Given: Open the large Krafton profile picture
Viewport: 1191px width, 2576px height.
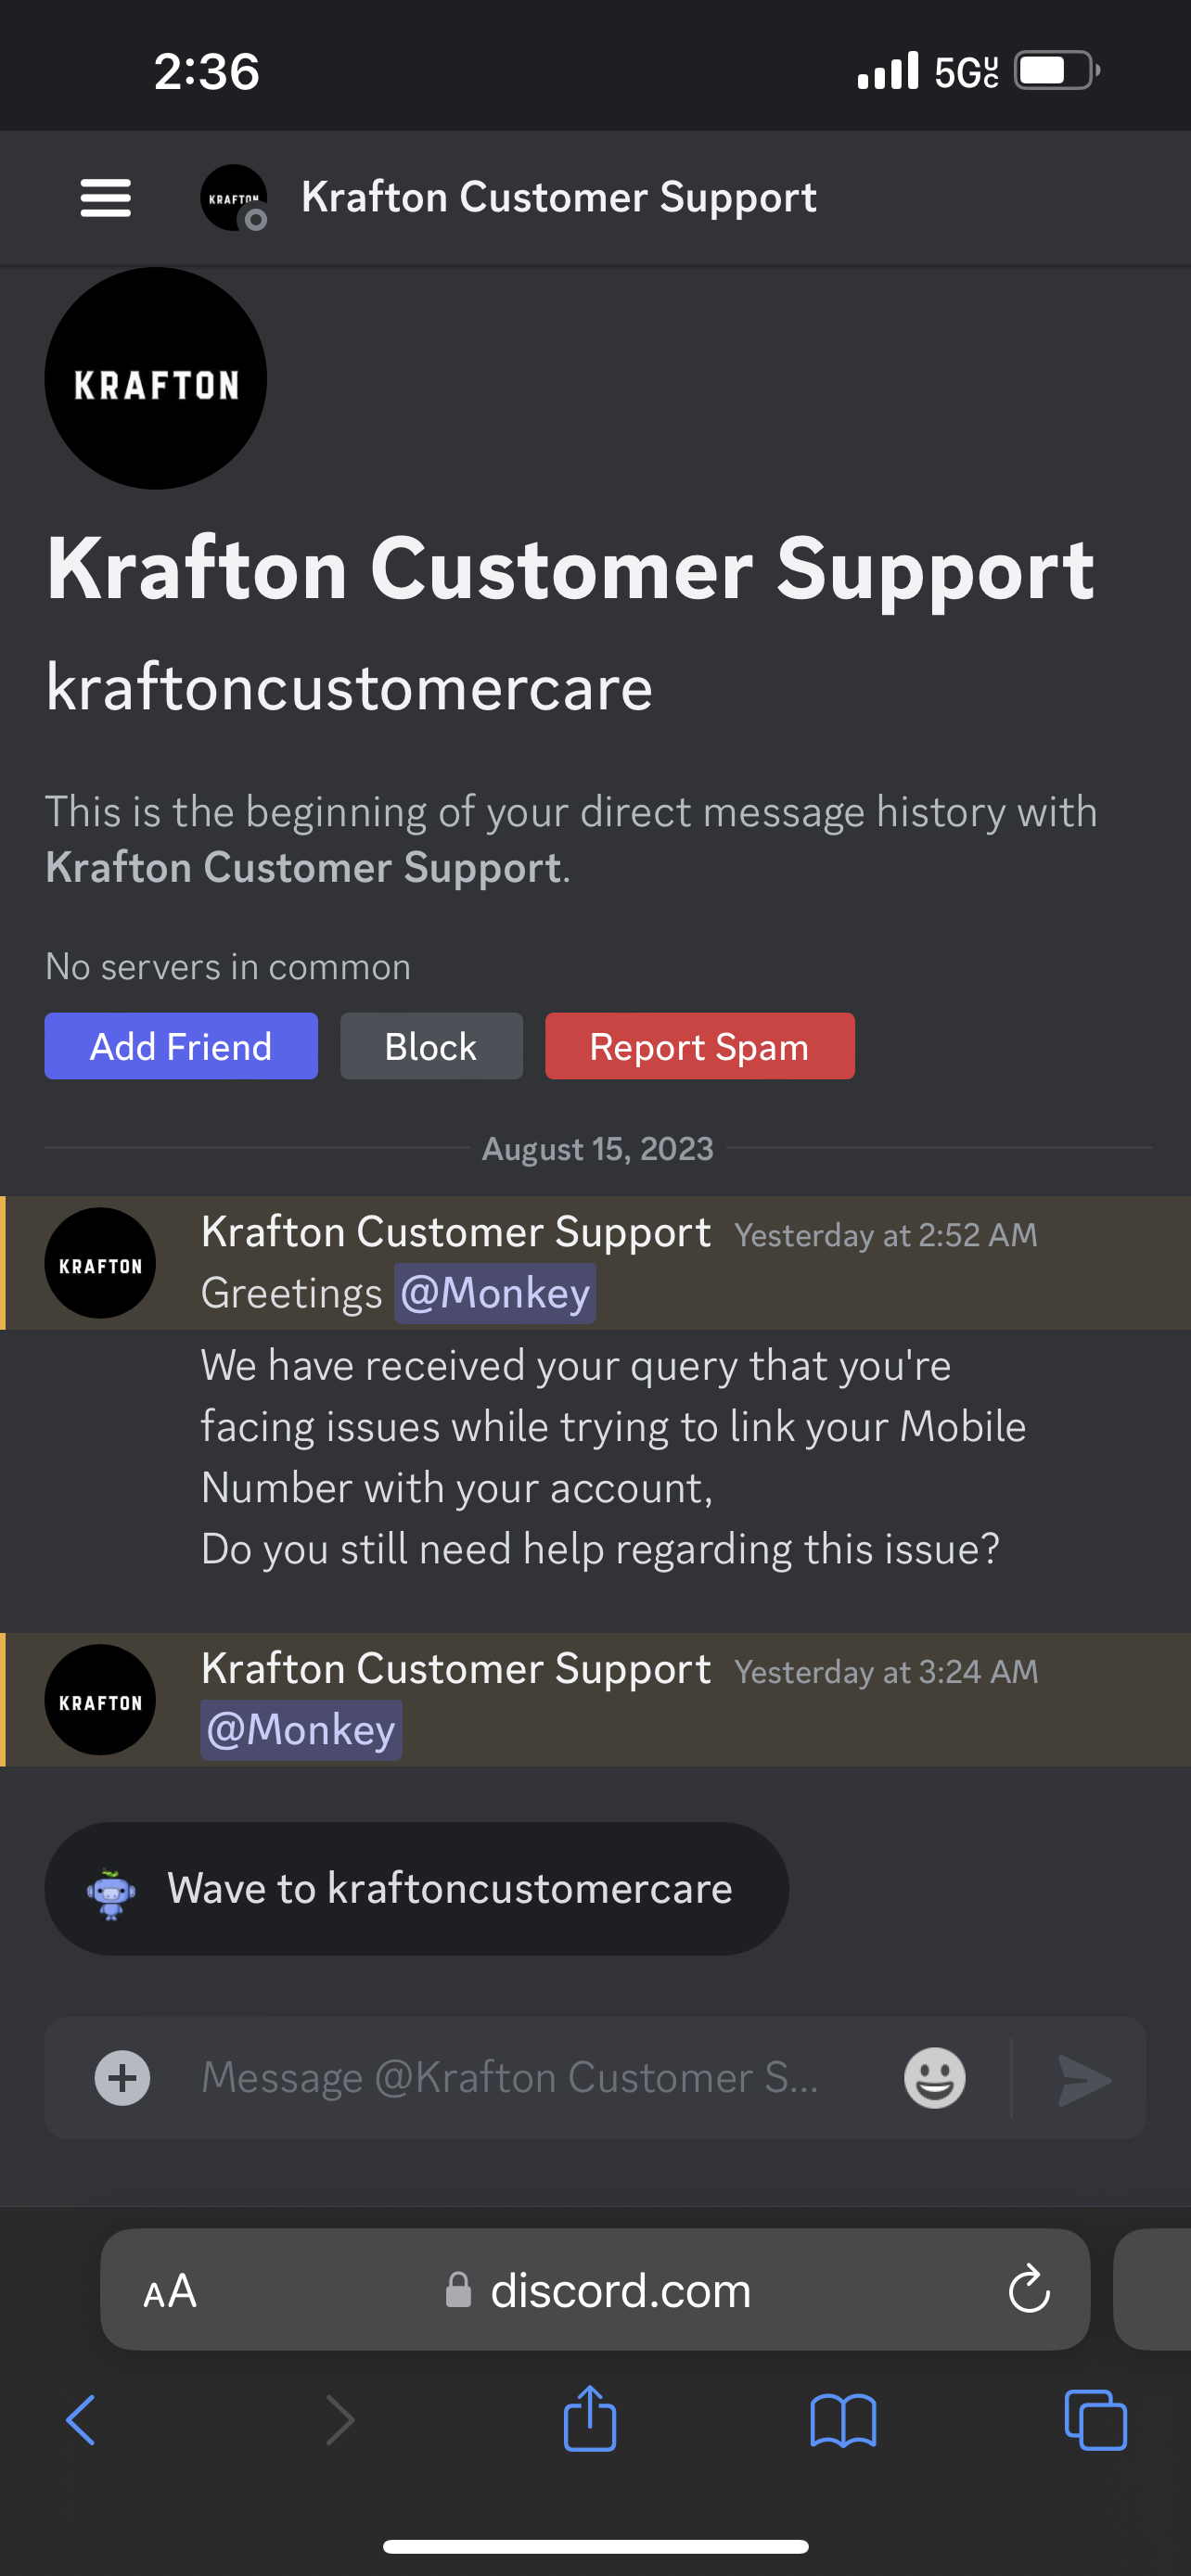Looking at the screenshot, I should (156, 379).
